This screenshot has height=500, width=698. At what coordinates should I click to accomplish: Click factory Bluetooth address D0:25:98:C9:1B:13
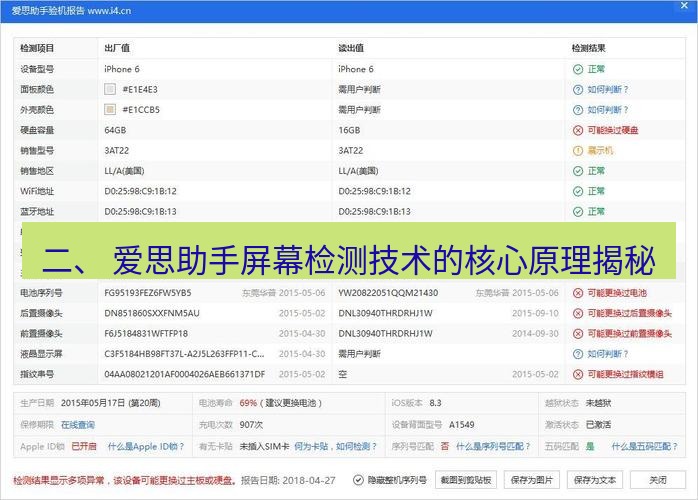pos(140,212)
